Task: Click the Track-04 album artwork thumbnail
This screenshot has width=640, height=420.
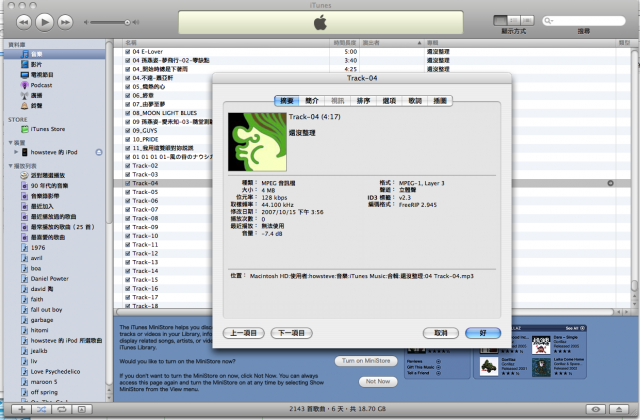Action: [257, 142]
